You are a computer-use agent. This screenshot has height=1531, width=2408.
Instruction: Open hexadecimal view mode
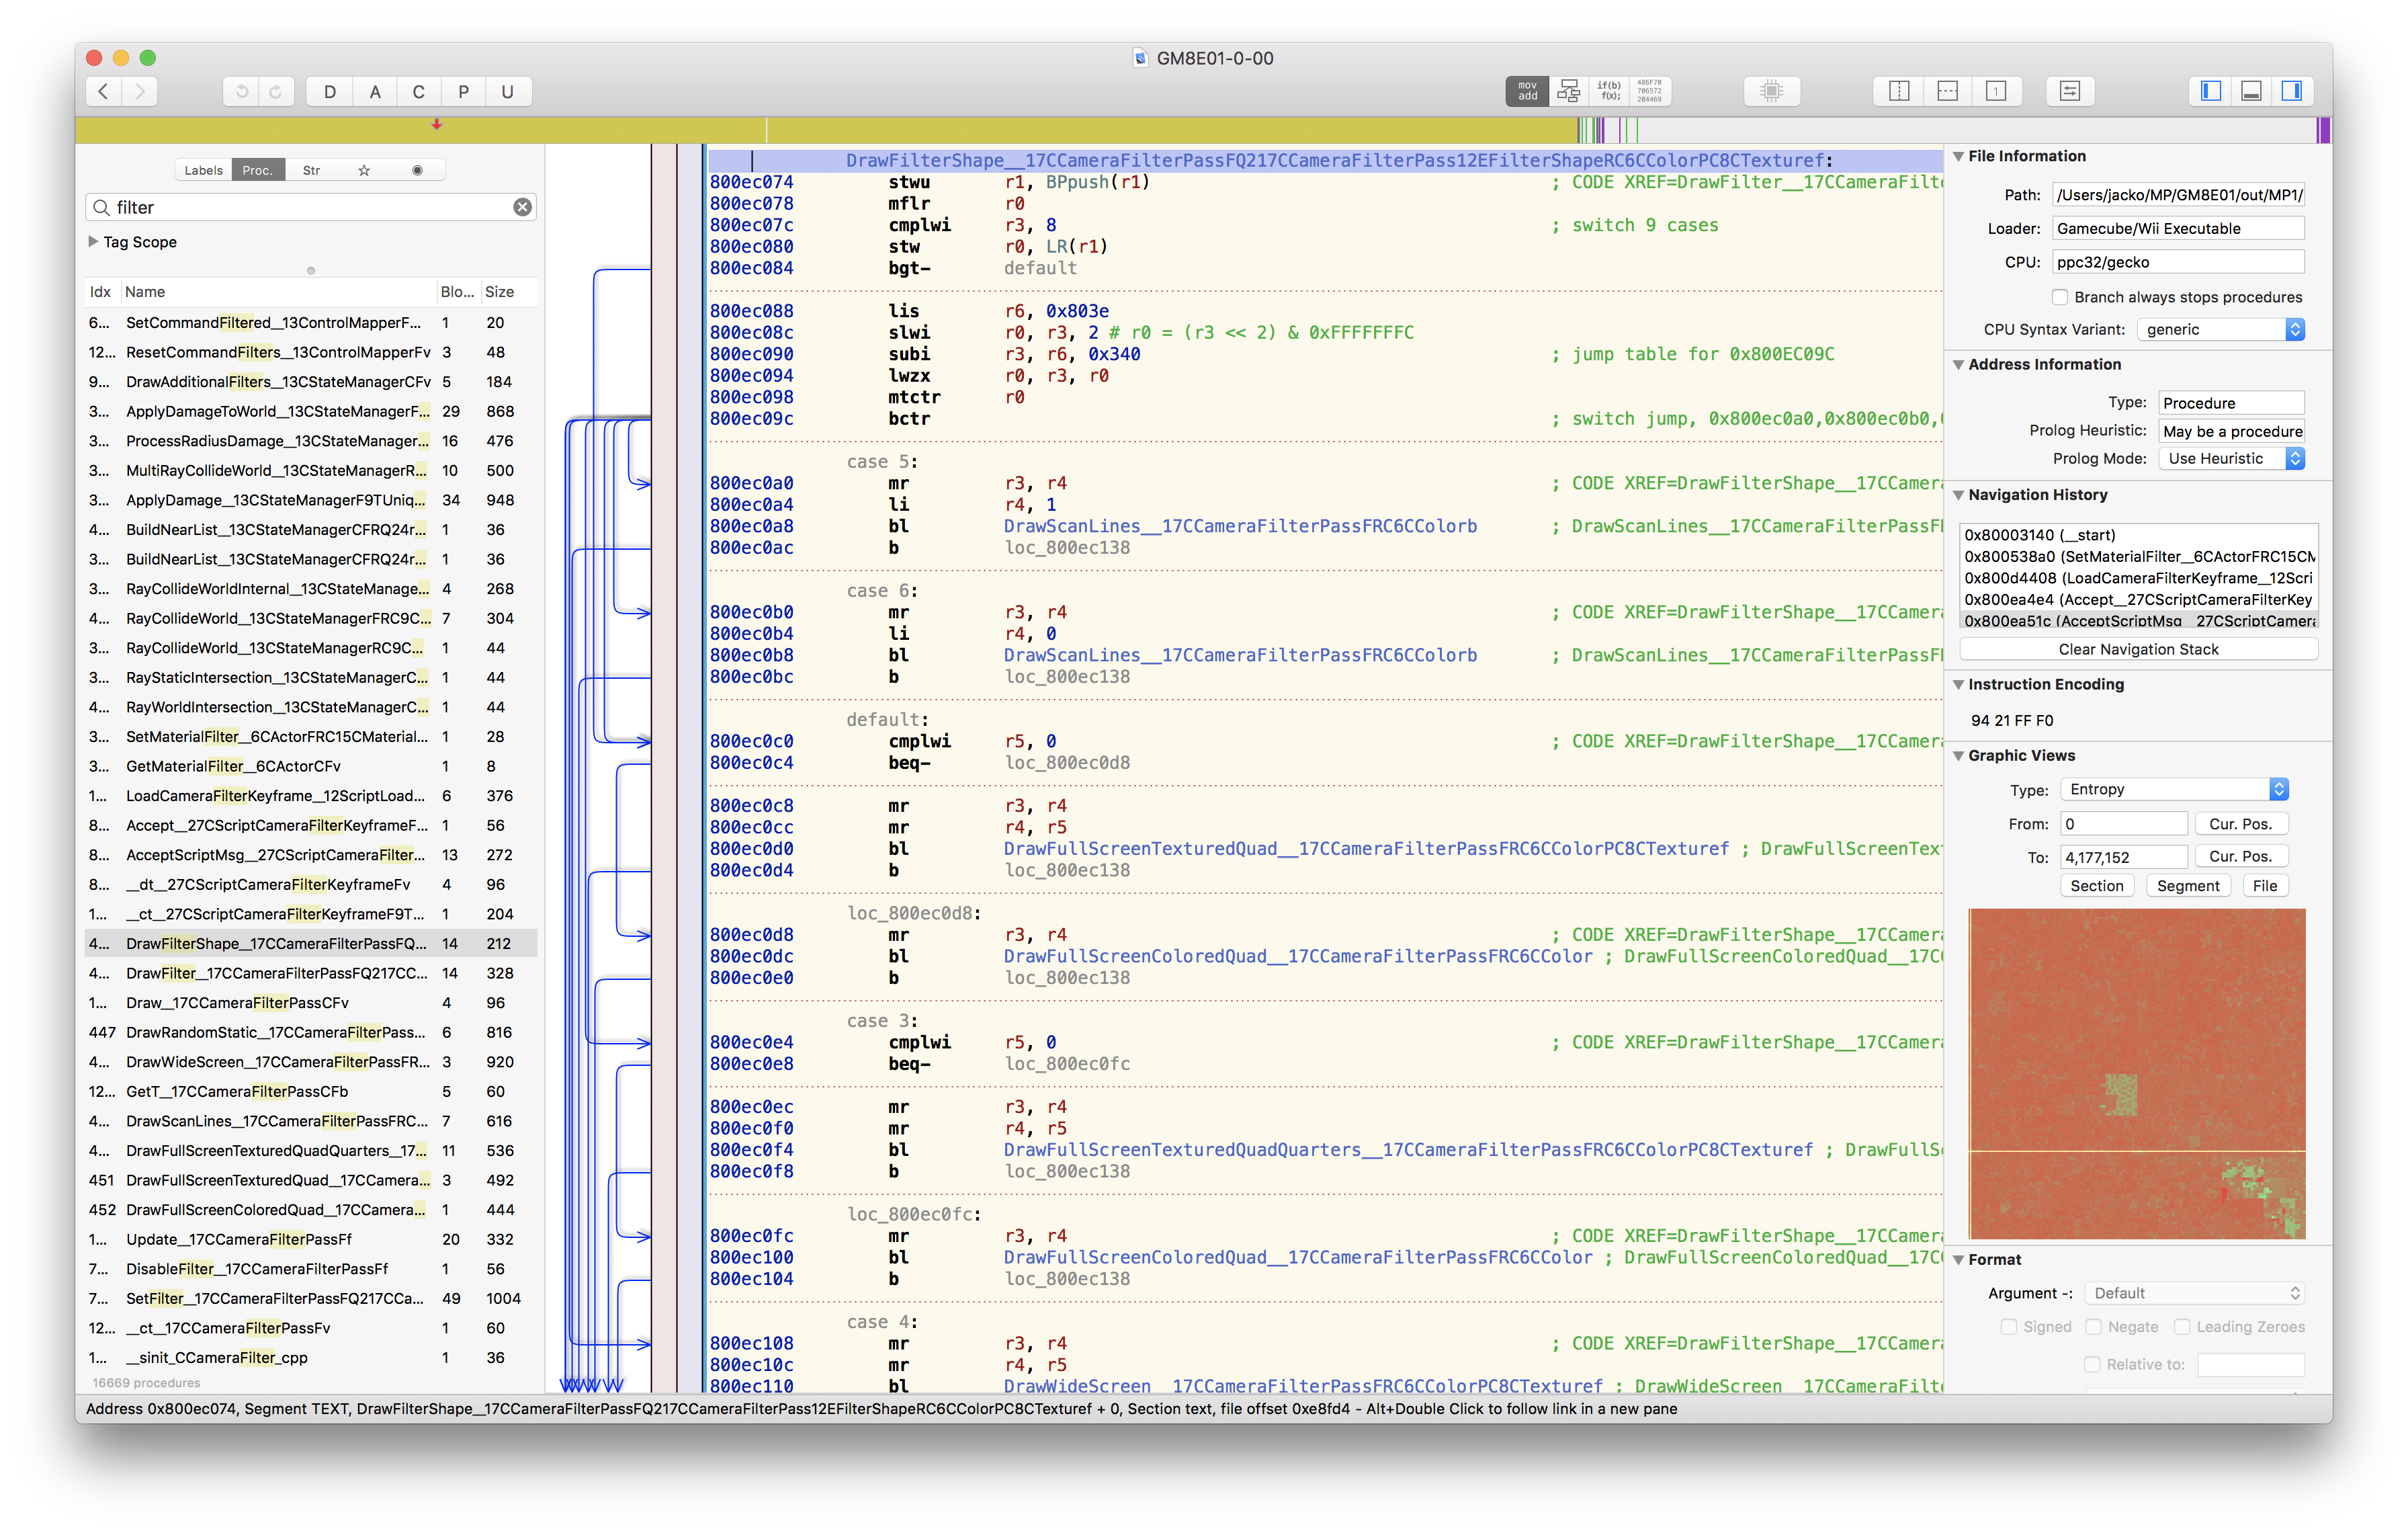tap(1650, 91)
